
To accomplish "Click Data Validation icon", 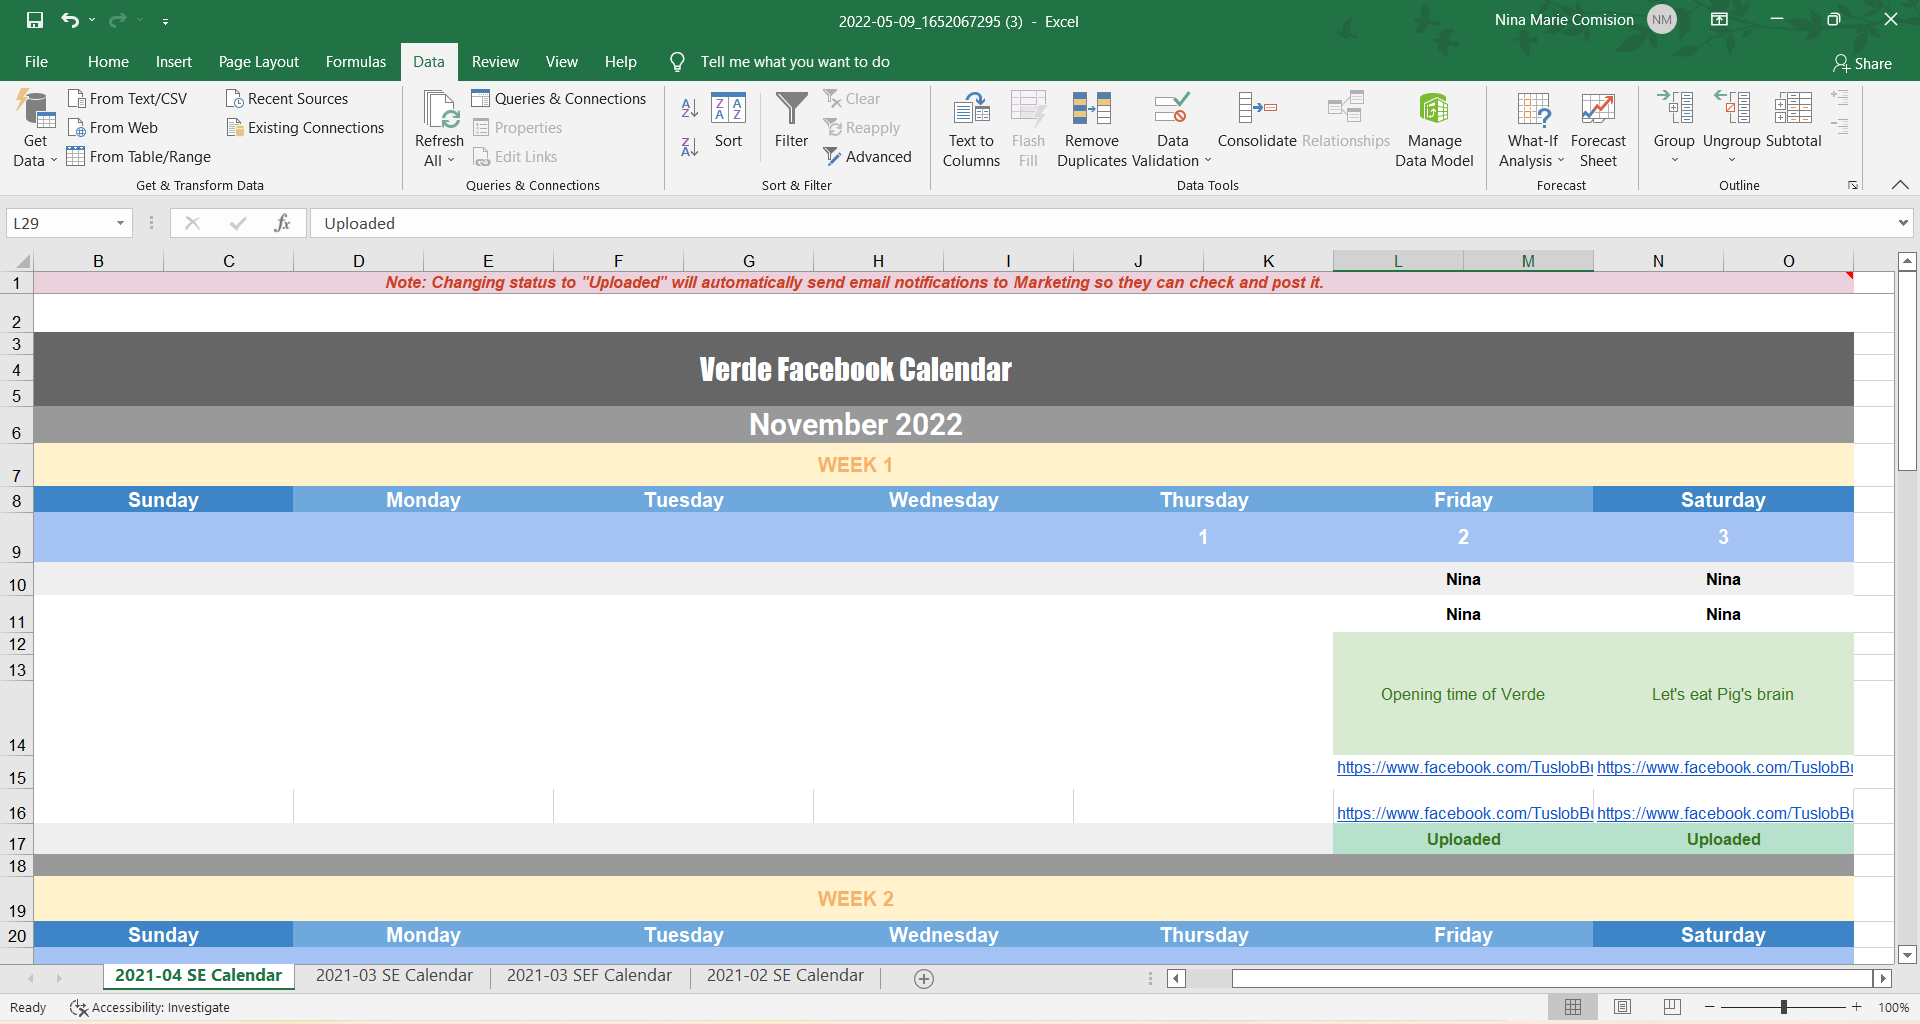I will pos(1171,108).
